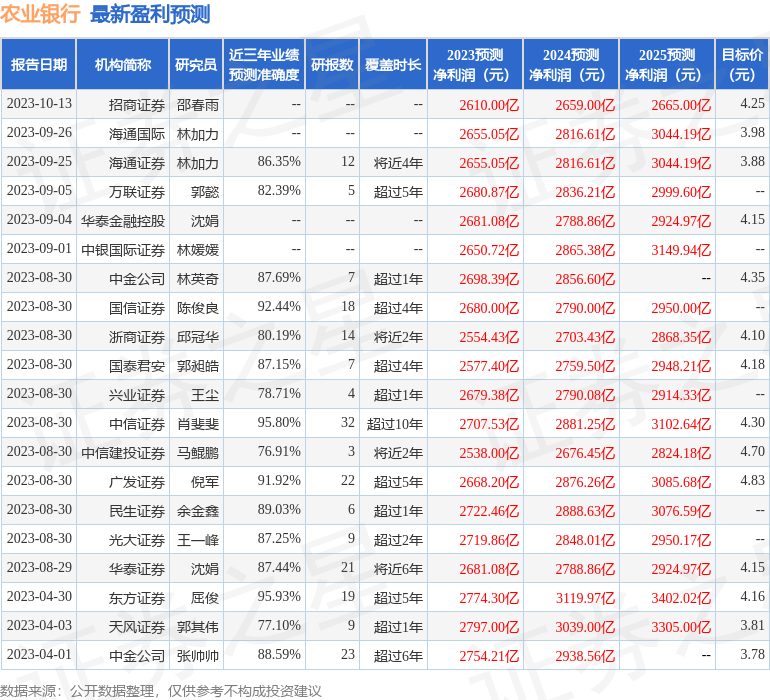The width and height of the screenshot is (770, 700).
Task: Click the 2025预测净利润 header
Action: tap(667, 64)
